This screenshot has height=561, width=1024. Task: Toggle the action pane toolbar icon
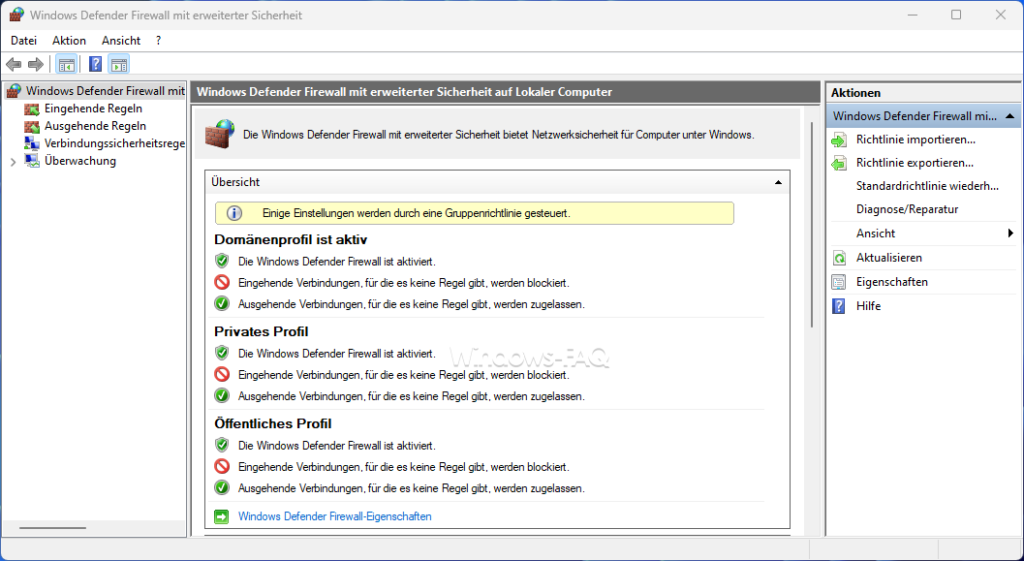(x=119, y=64)
